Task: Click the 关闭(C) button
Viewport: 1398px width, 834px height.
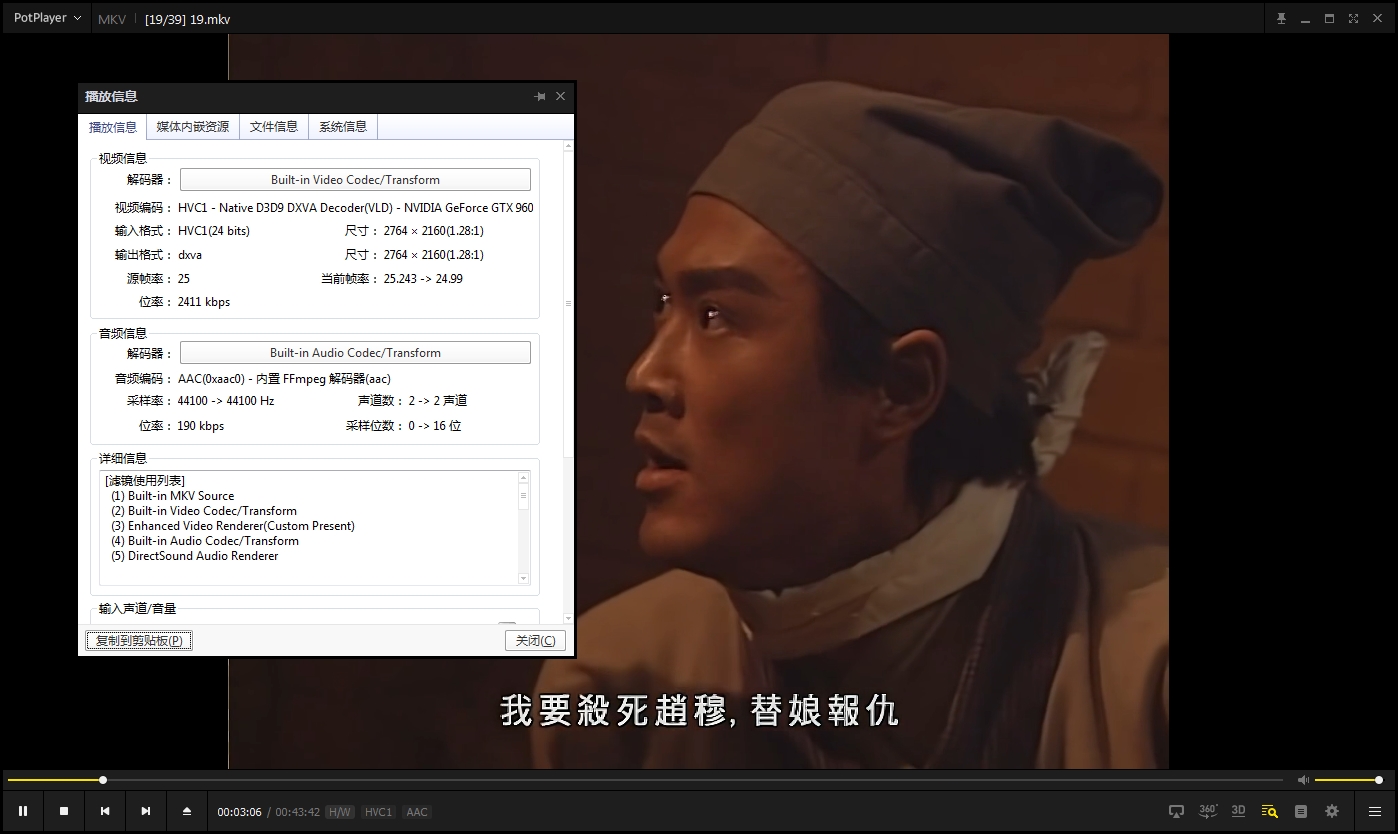Action: [536, 640]
